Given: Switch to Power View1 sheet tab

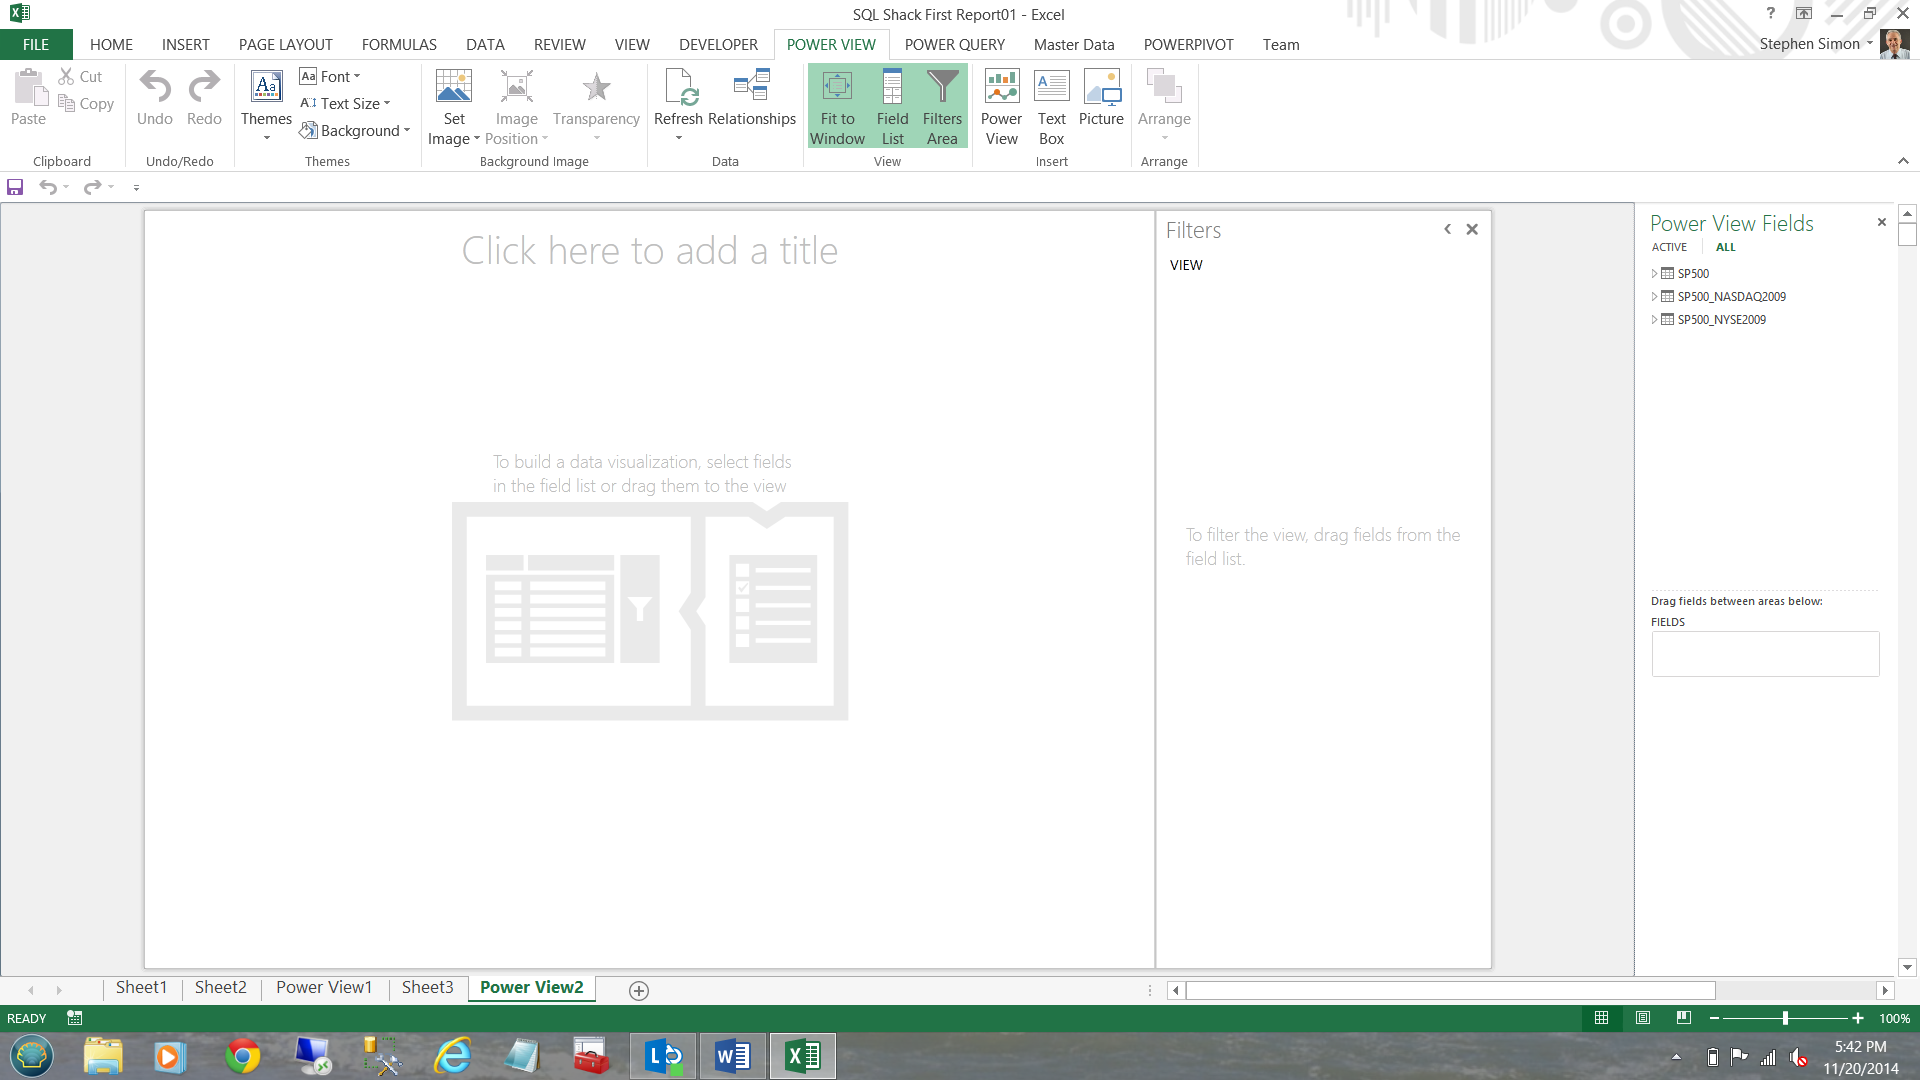Looking at the screenshot, I should pos(324,987).
